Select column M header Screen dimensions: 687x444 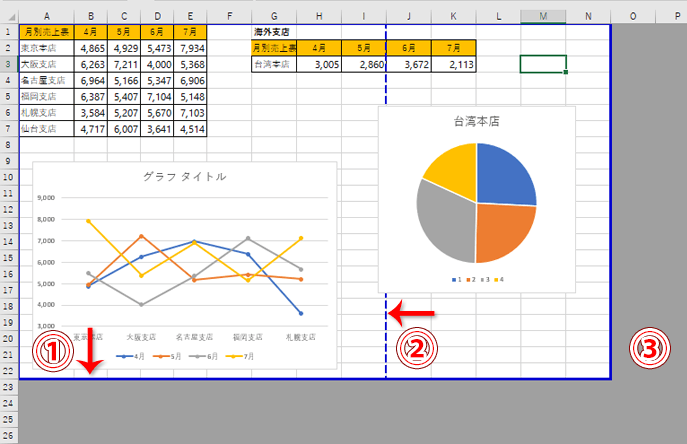[543, 16]
